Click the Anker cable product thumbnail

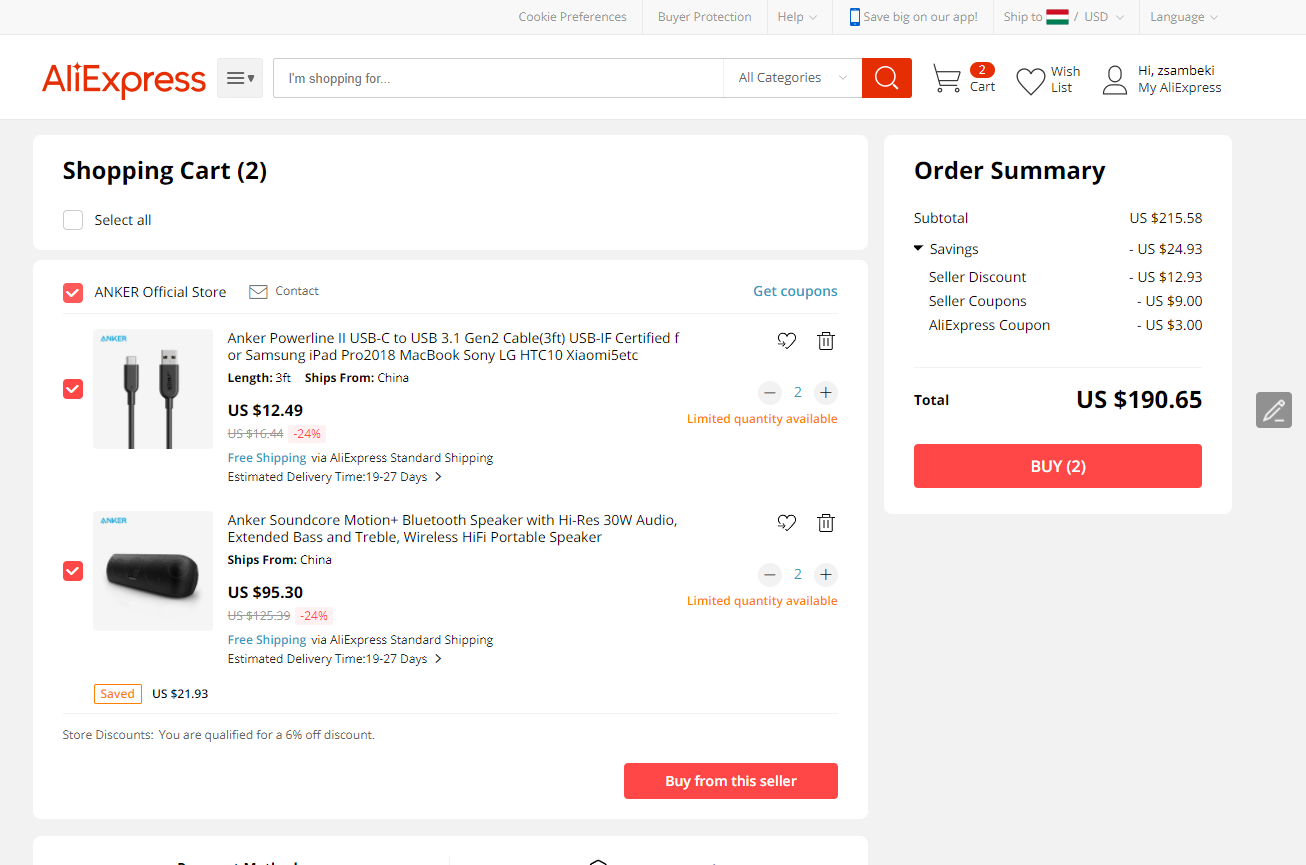pyautogui.click(x=153, y=389)
